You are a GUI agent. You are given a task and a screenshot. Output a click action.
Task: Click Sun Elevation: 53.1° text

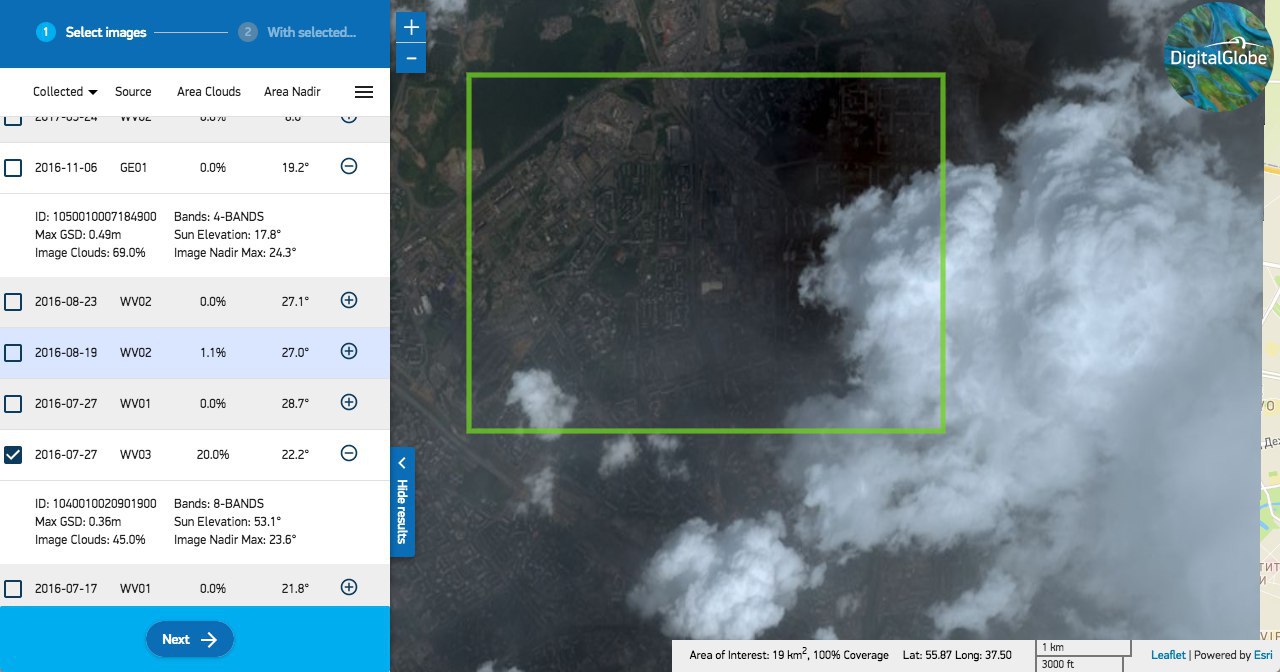[227, 522]
